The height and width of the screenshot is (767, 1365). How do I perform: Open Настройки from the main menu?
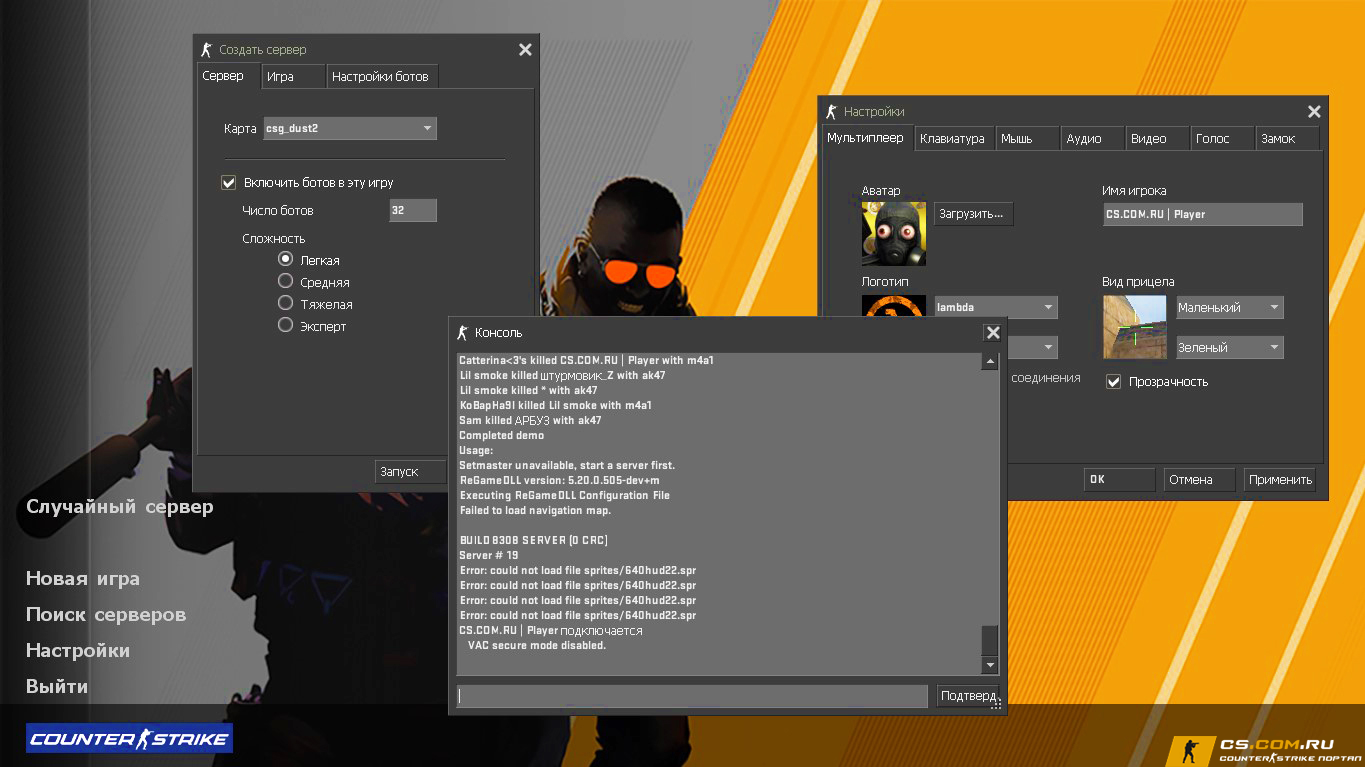[78, 650]
